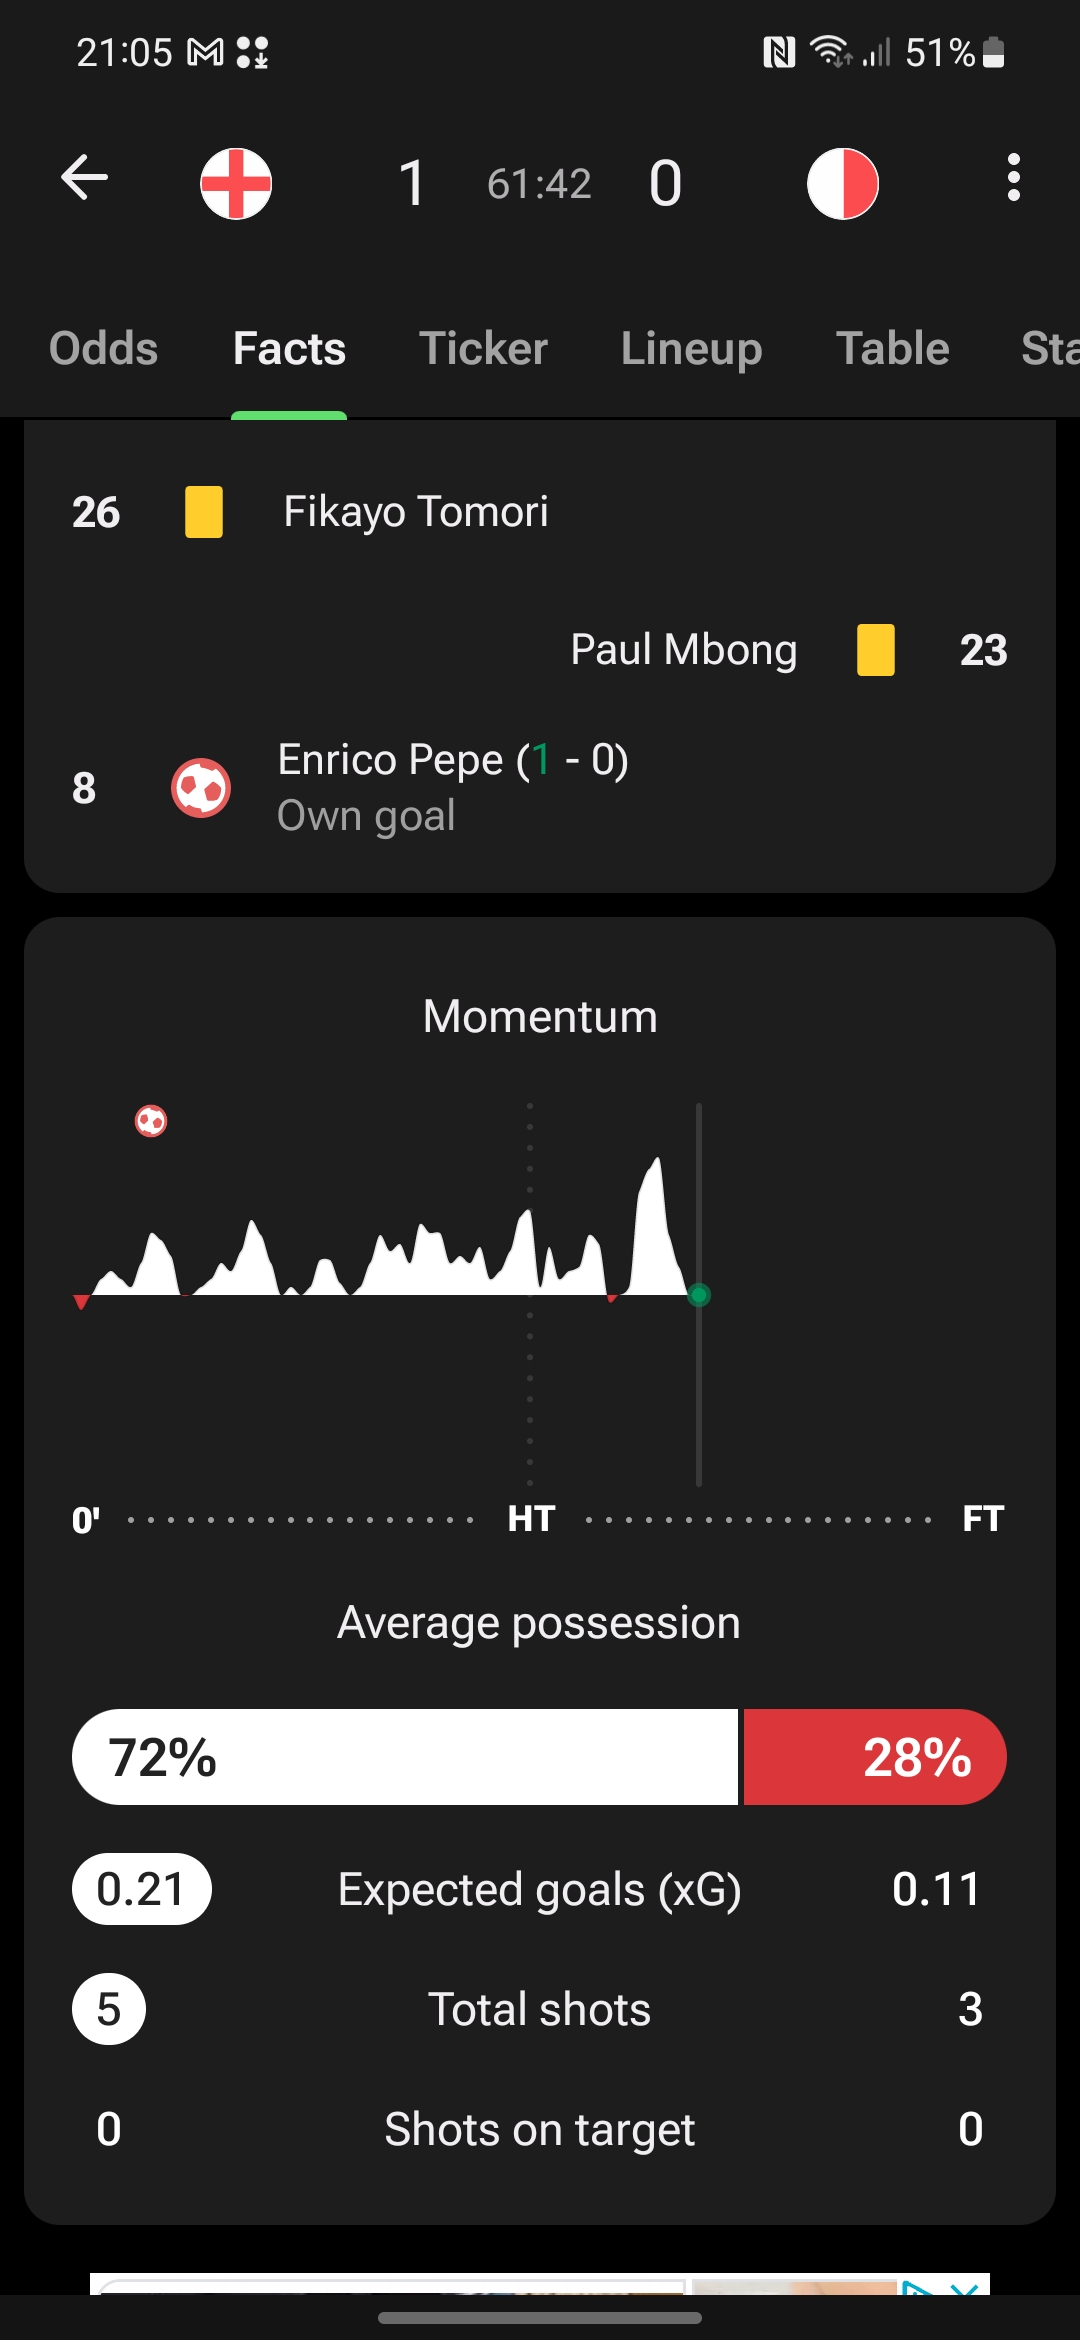Tap the 28% red possession segment
The image size is (1080, 2340).
(875, 1757)
